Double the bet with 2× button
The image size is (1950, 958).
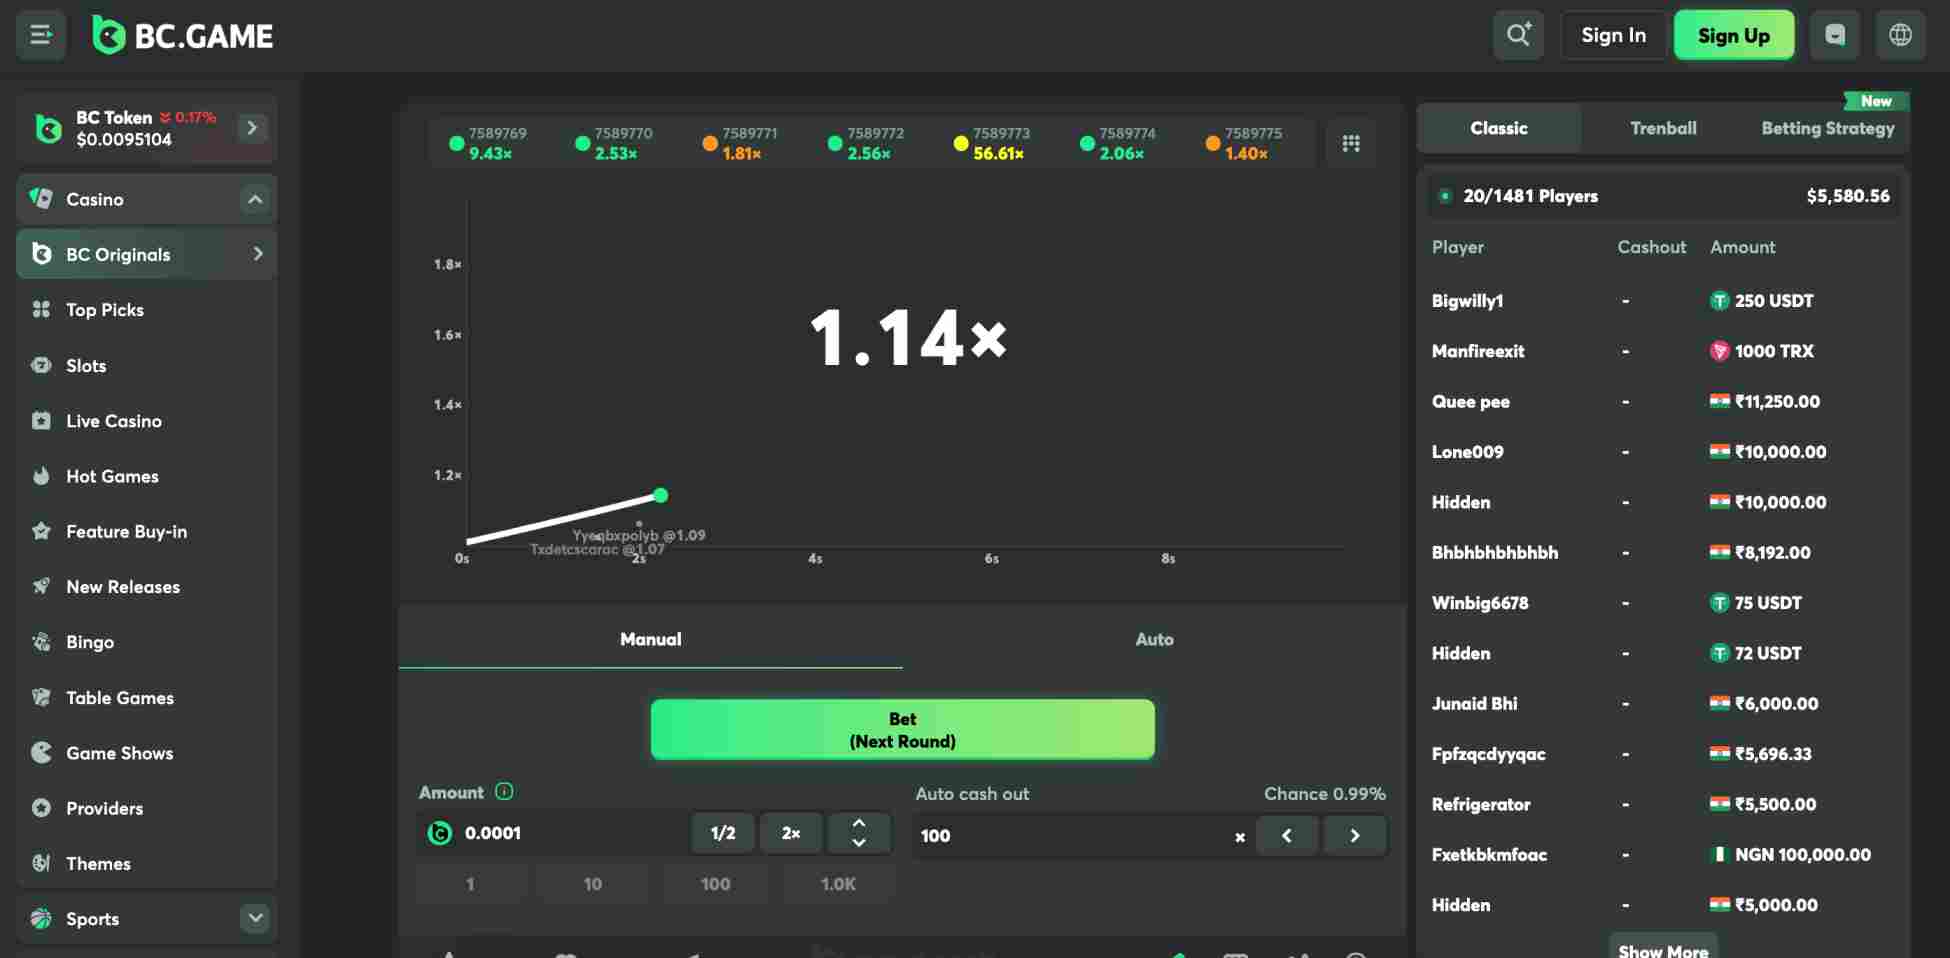[790, 833]
